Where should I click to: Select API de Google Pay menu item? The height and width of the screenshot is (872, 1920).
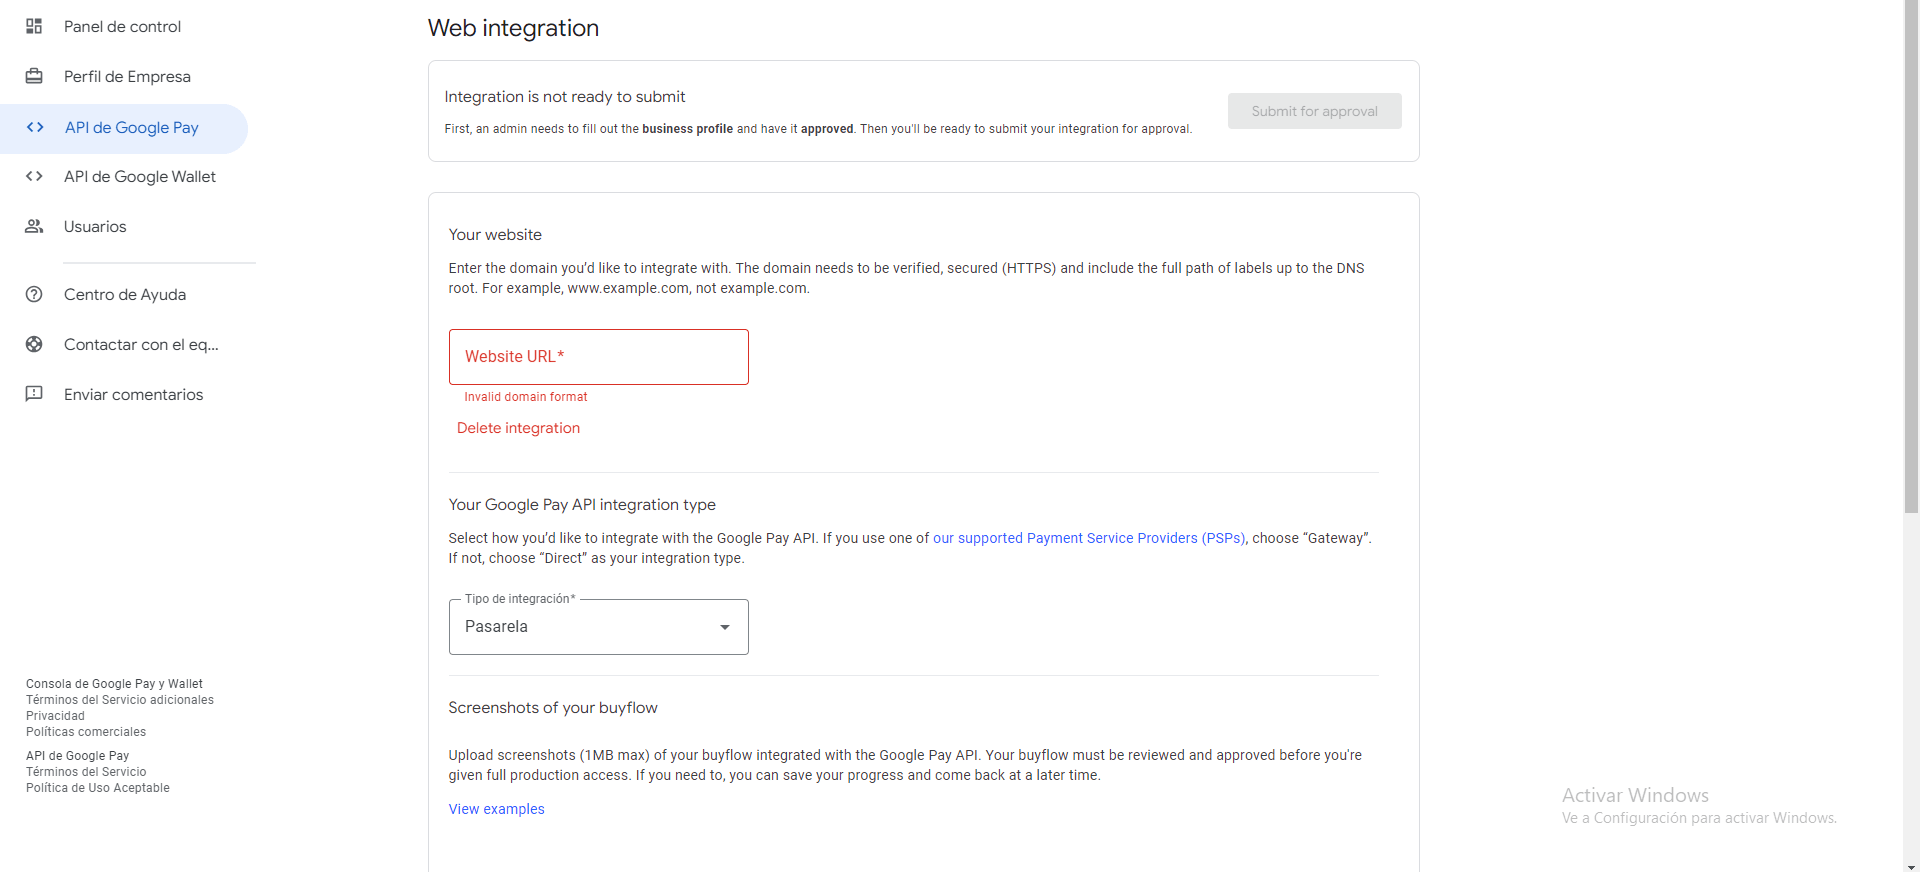[124, 128]
